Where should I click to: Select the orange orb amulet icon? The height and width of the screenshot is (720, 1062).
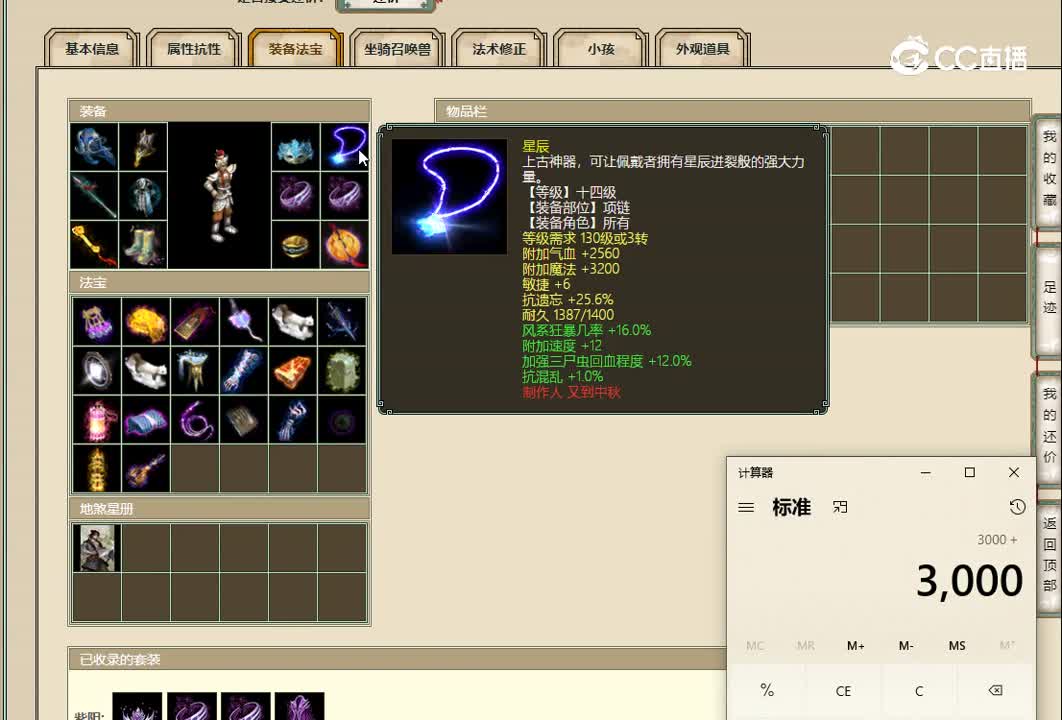click(345, 245)
